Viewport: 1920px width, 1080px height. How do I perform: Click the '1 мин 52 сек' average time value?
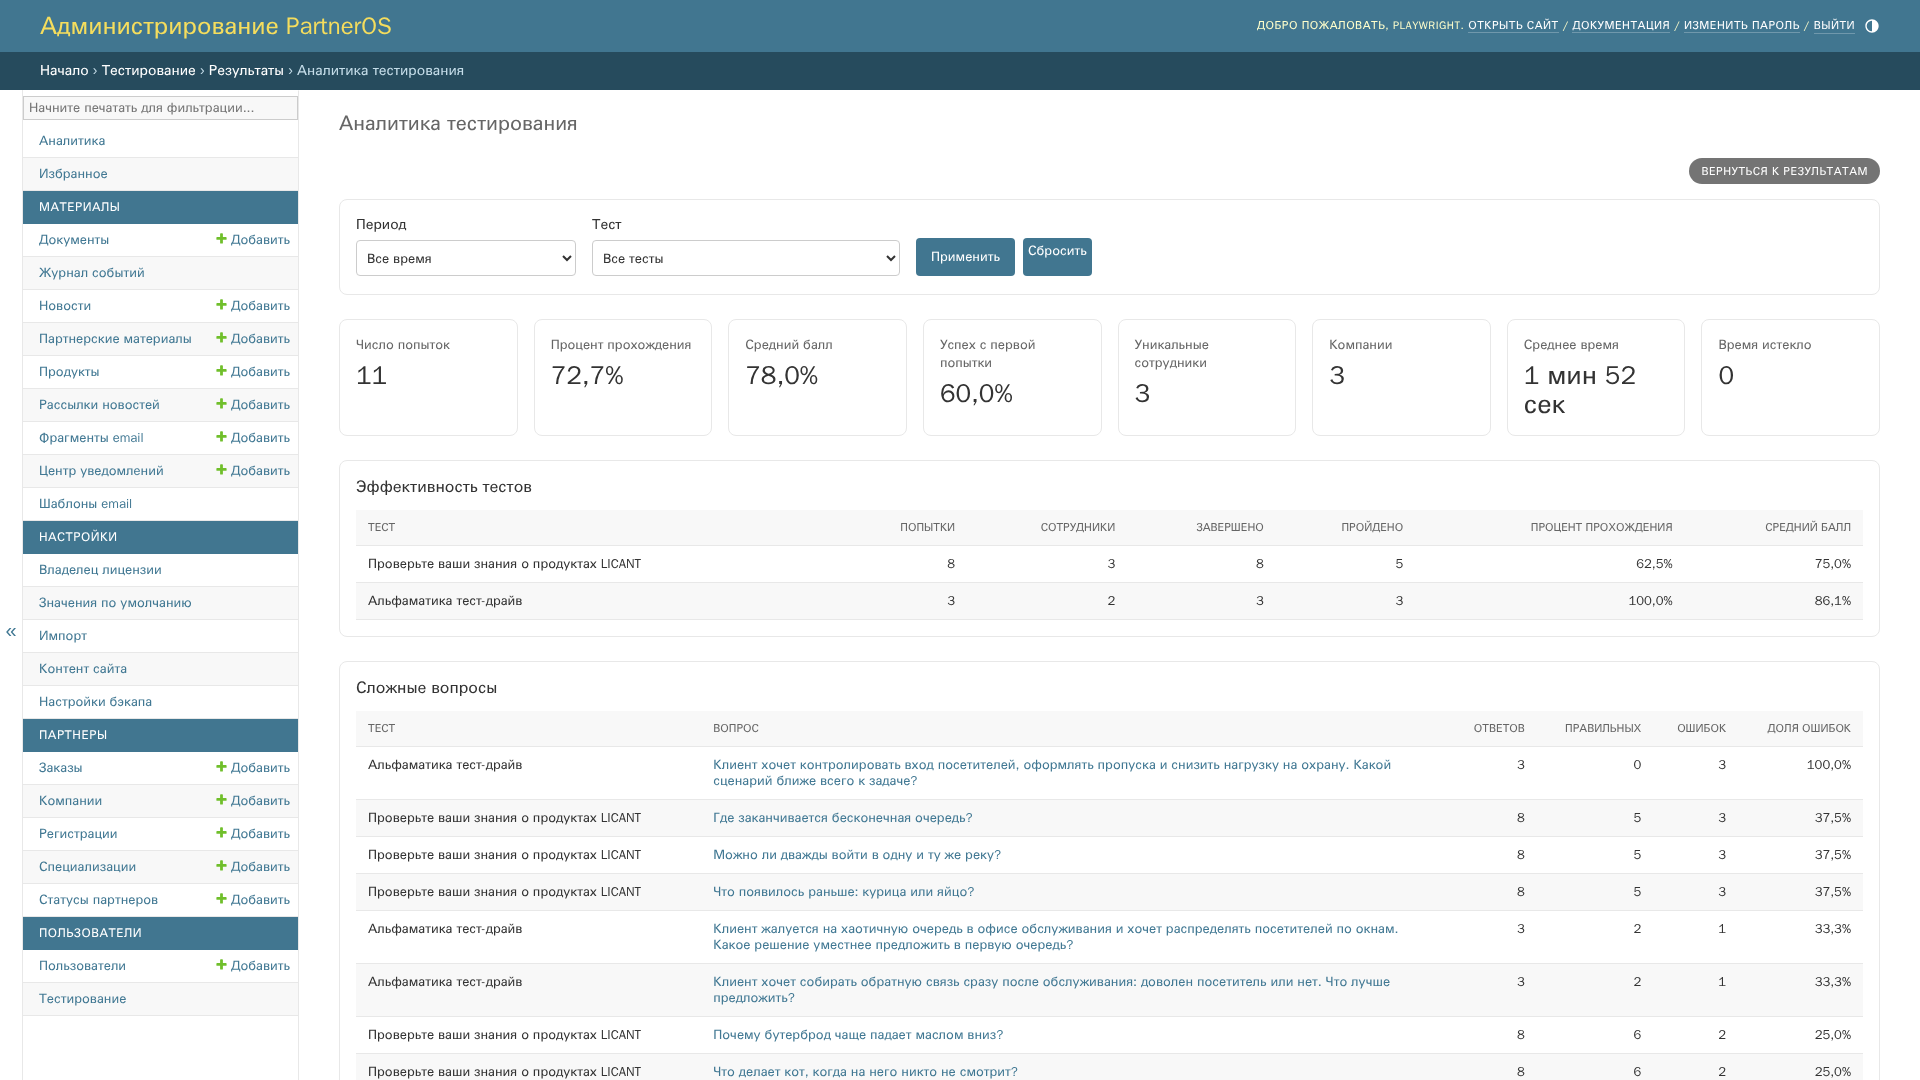[1580, 390]
